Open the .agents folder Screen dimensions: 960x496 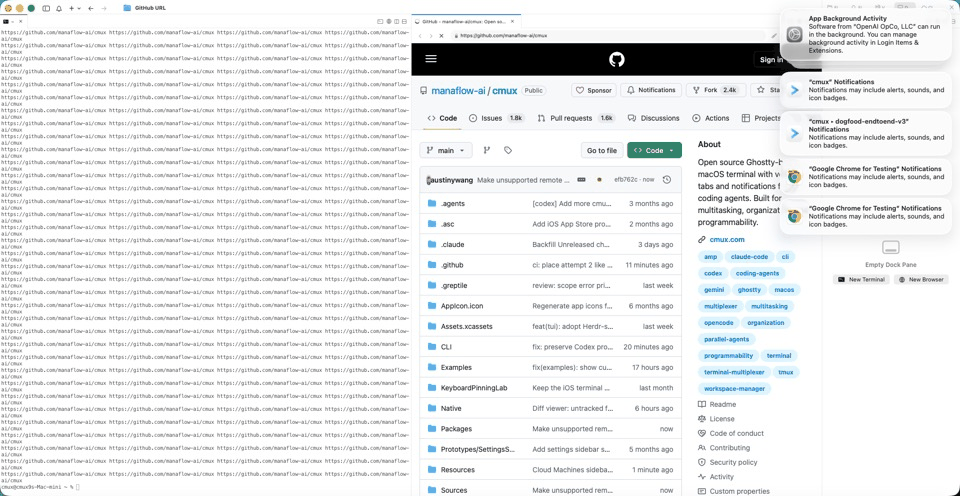tap(452, 204)
